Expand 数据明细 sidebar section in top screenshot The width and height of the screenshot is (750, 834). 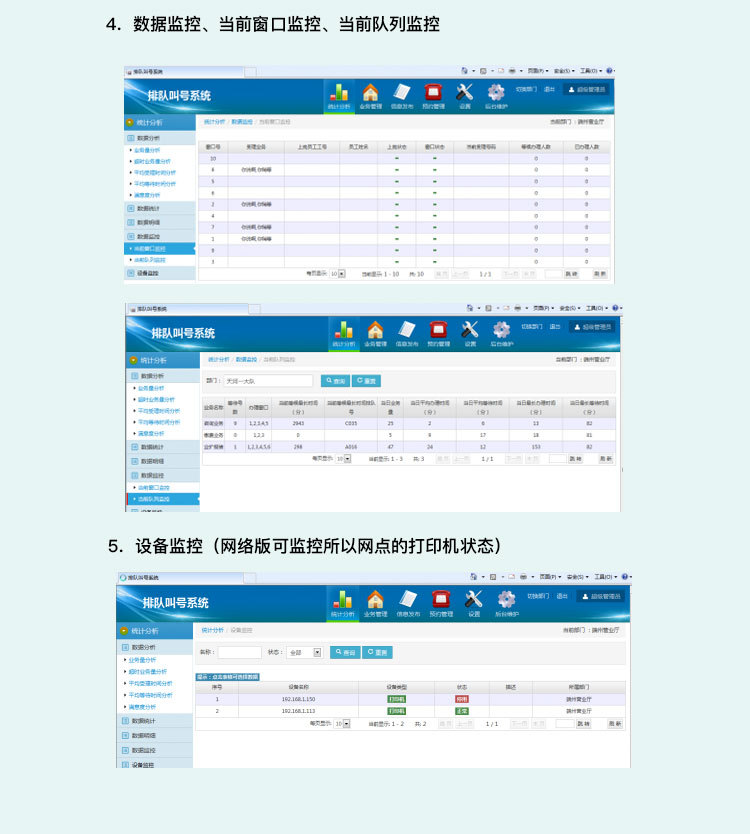[160, 222]
